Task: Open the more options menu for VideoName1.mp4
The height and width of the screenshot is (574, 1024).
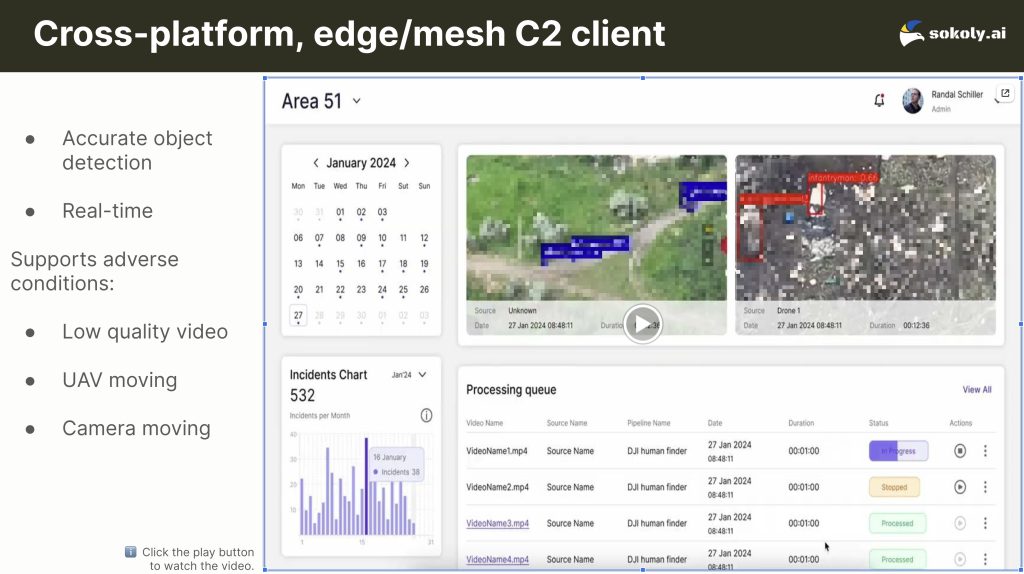Action: point(985,451)
